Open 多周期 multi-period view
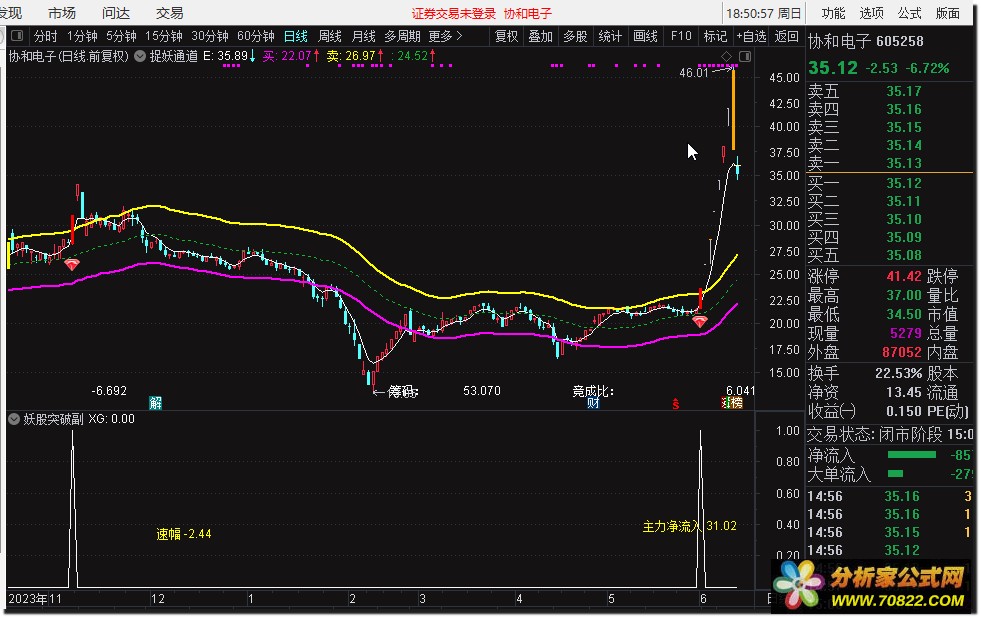 [402, 36]
